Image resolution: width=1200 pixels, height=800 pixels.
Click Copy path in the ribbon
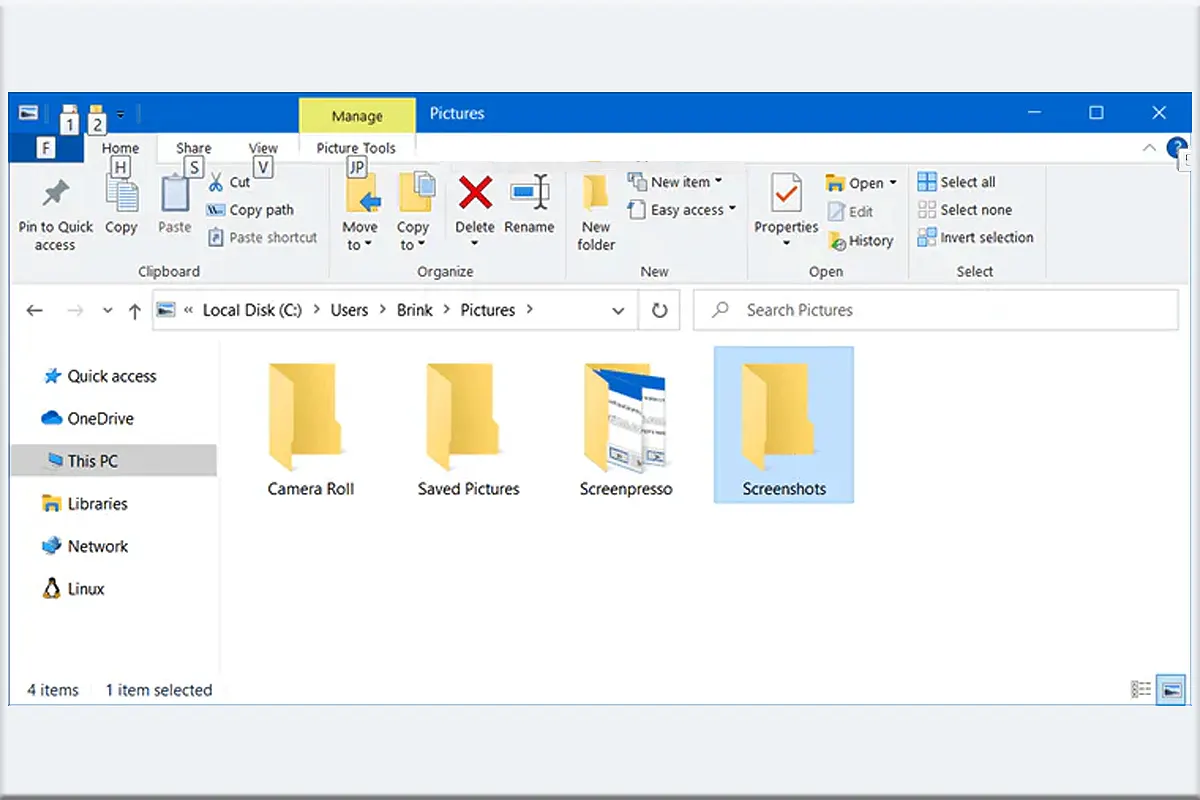click(252, 210)
